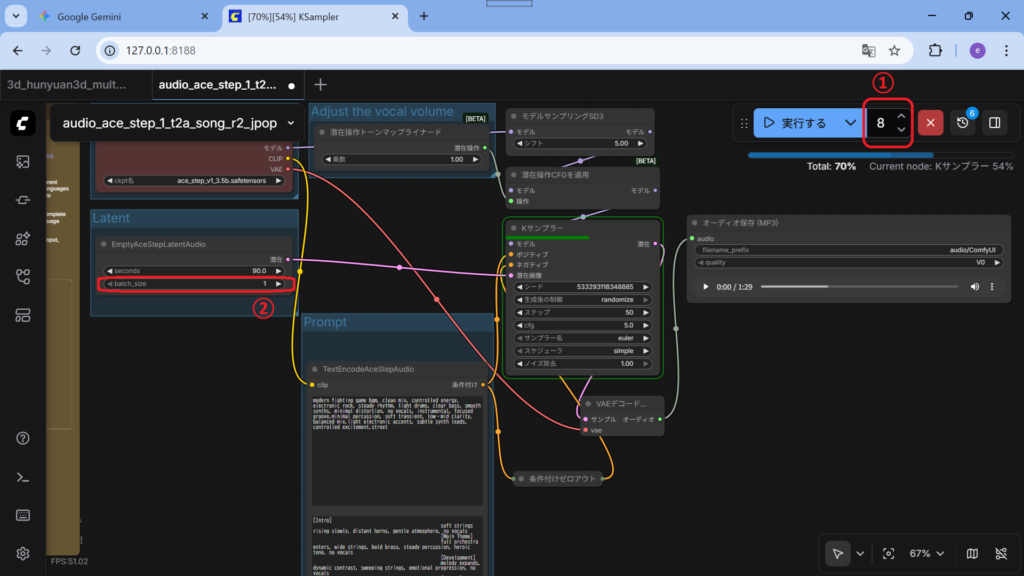Play the generated MP3 audio
1024x576 pixels.
(x=706, y=287)
